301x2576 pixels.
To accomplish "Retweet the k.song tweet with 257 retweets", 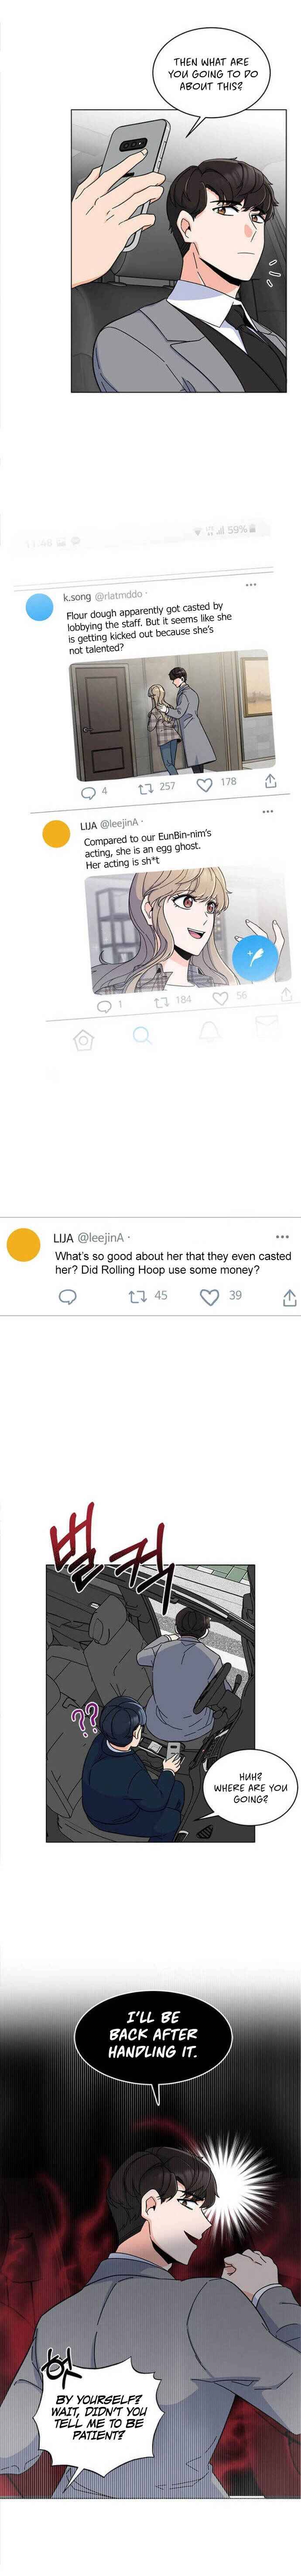I will (146, 787).
